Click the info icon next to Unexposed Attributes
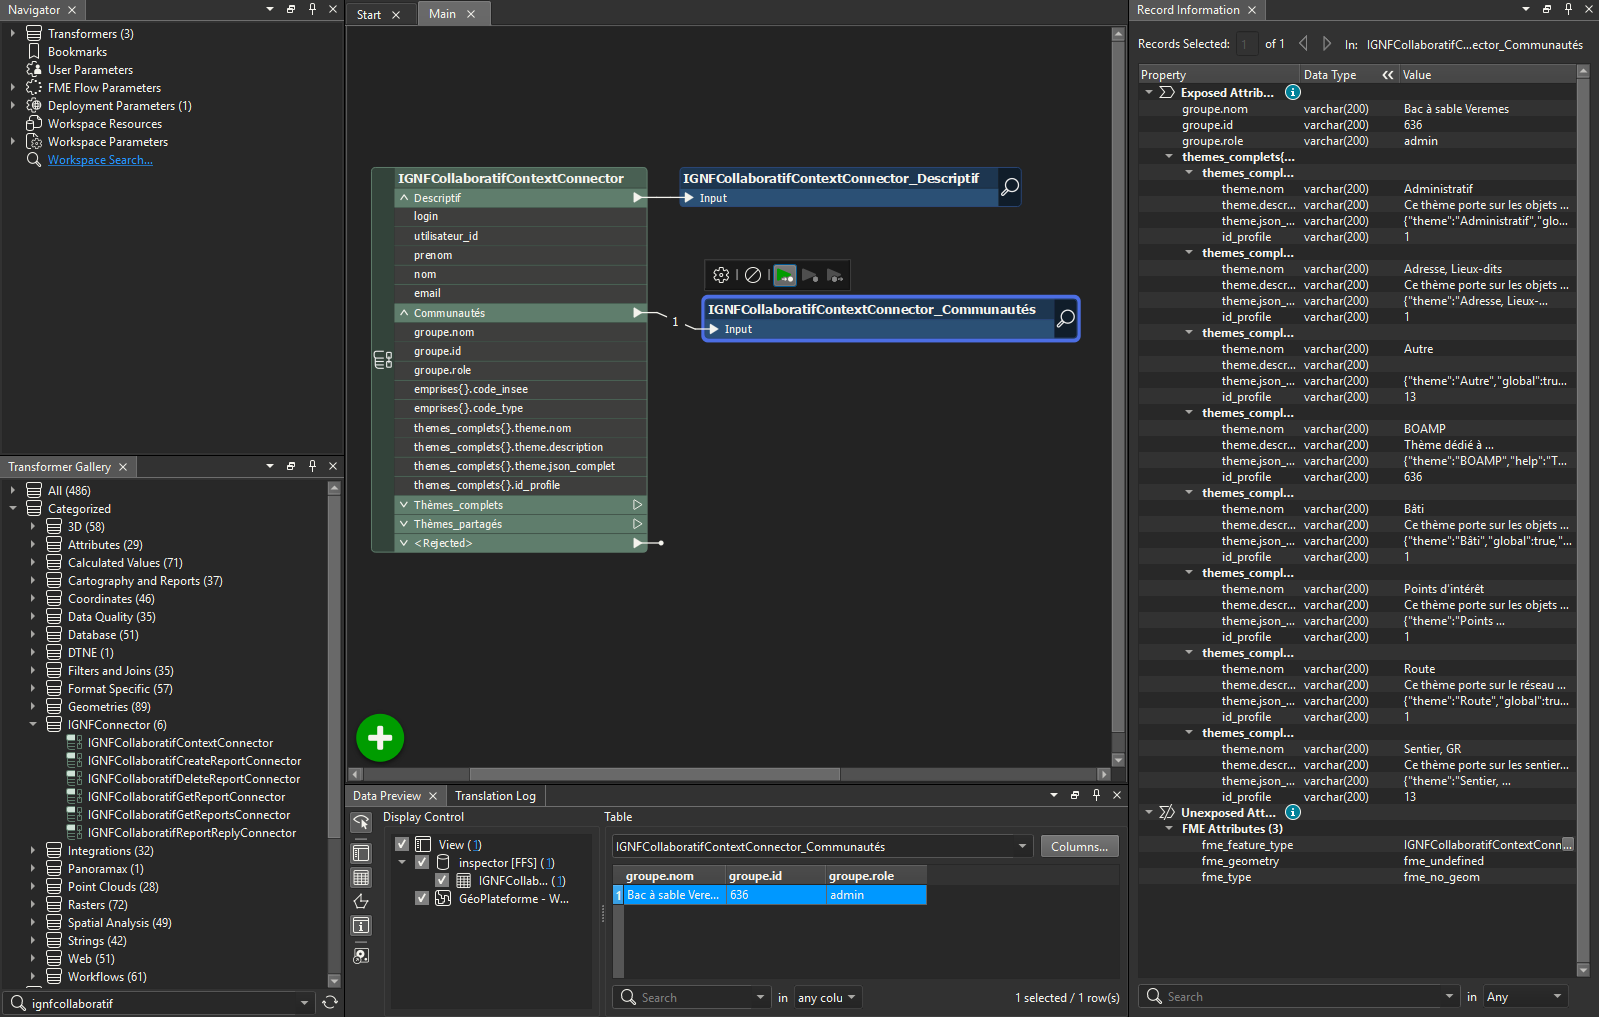This screenshot has width=1599, height=1017. (x=1292, y=812)
